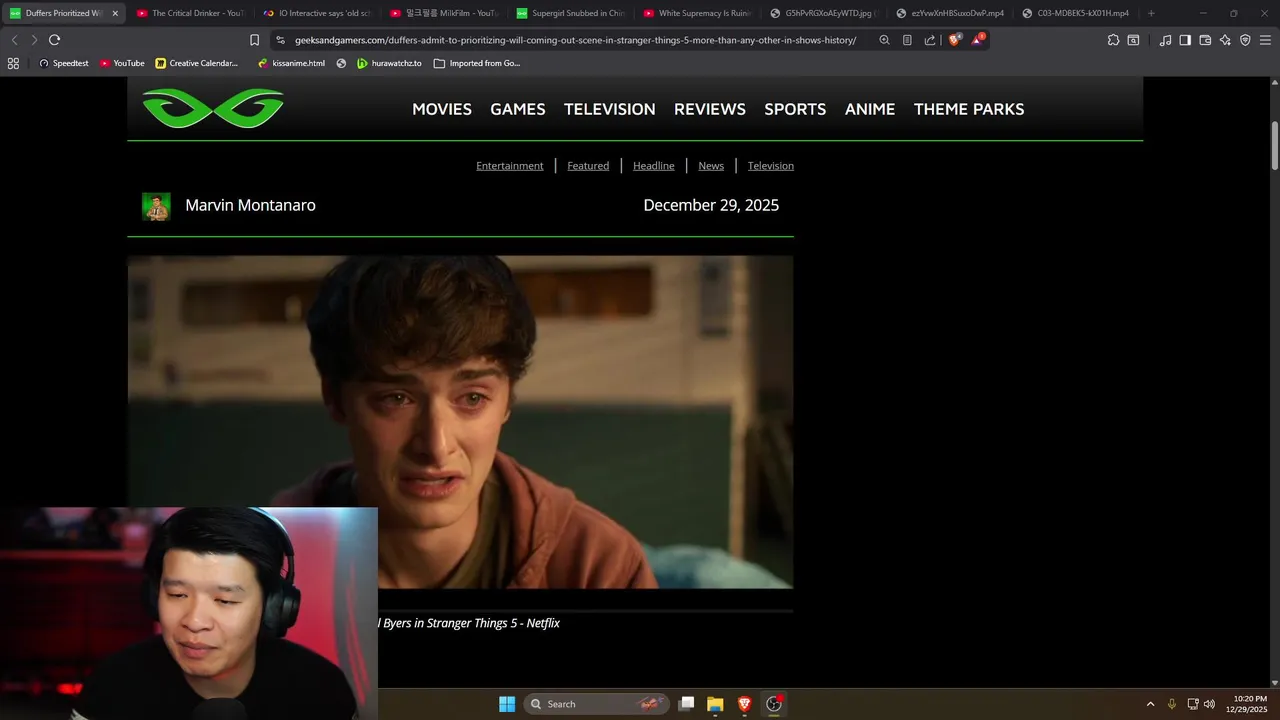Open OBS Studio from the taskbar
The height and width of the screenshot is (720, 1280).
tap(773, 704)
